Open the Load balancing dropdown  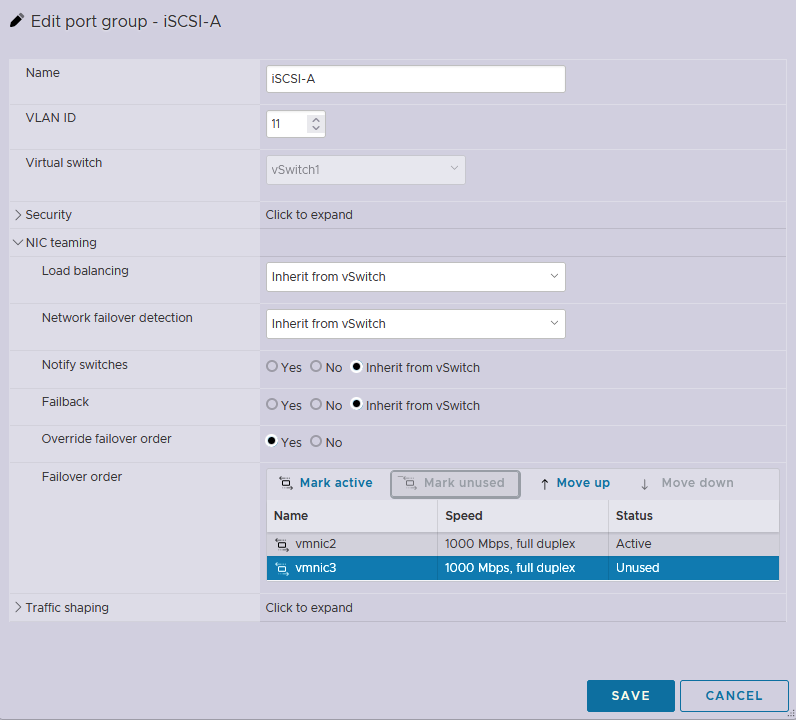(415, 277)
